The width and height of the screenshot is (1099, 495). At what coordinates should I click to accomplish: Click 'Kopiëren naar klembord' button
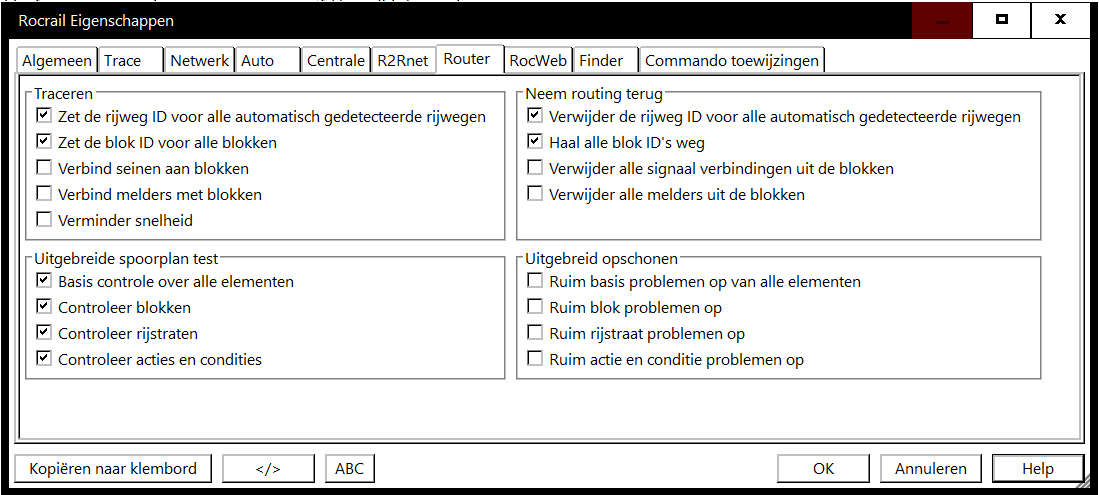point(113,468)
